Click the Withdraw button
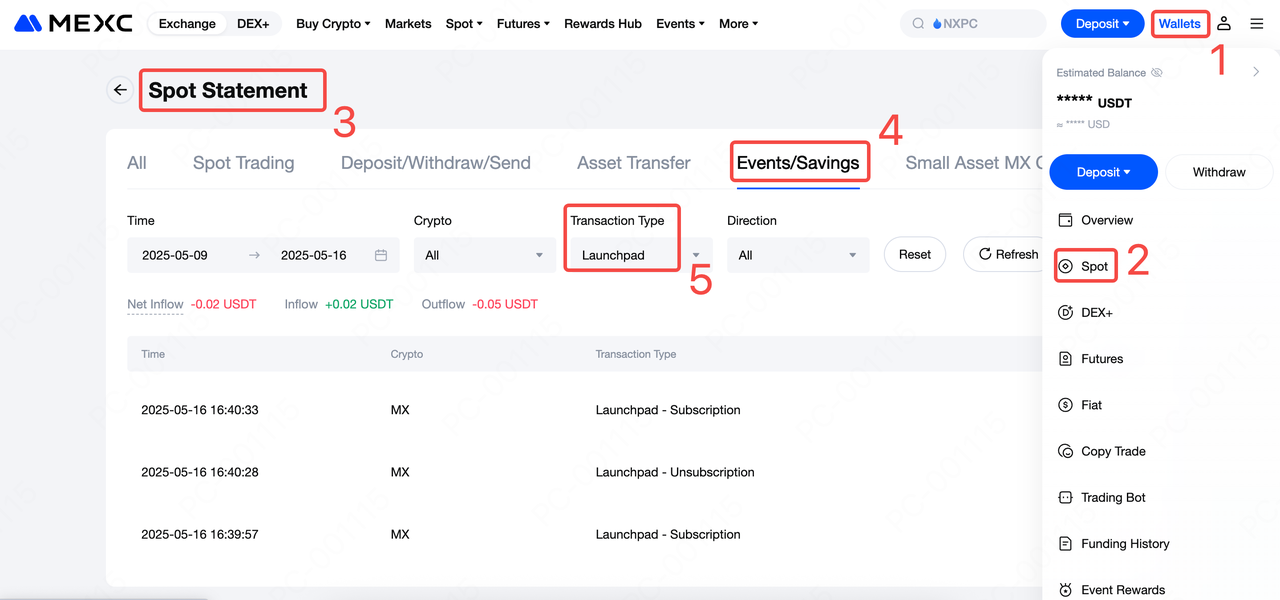This screenshot has height=600, width=1280. point(1219,172)
